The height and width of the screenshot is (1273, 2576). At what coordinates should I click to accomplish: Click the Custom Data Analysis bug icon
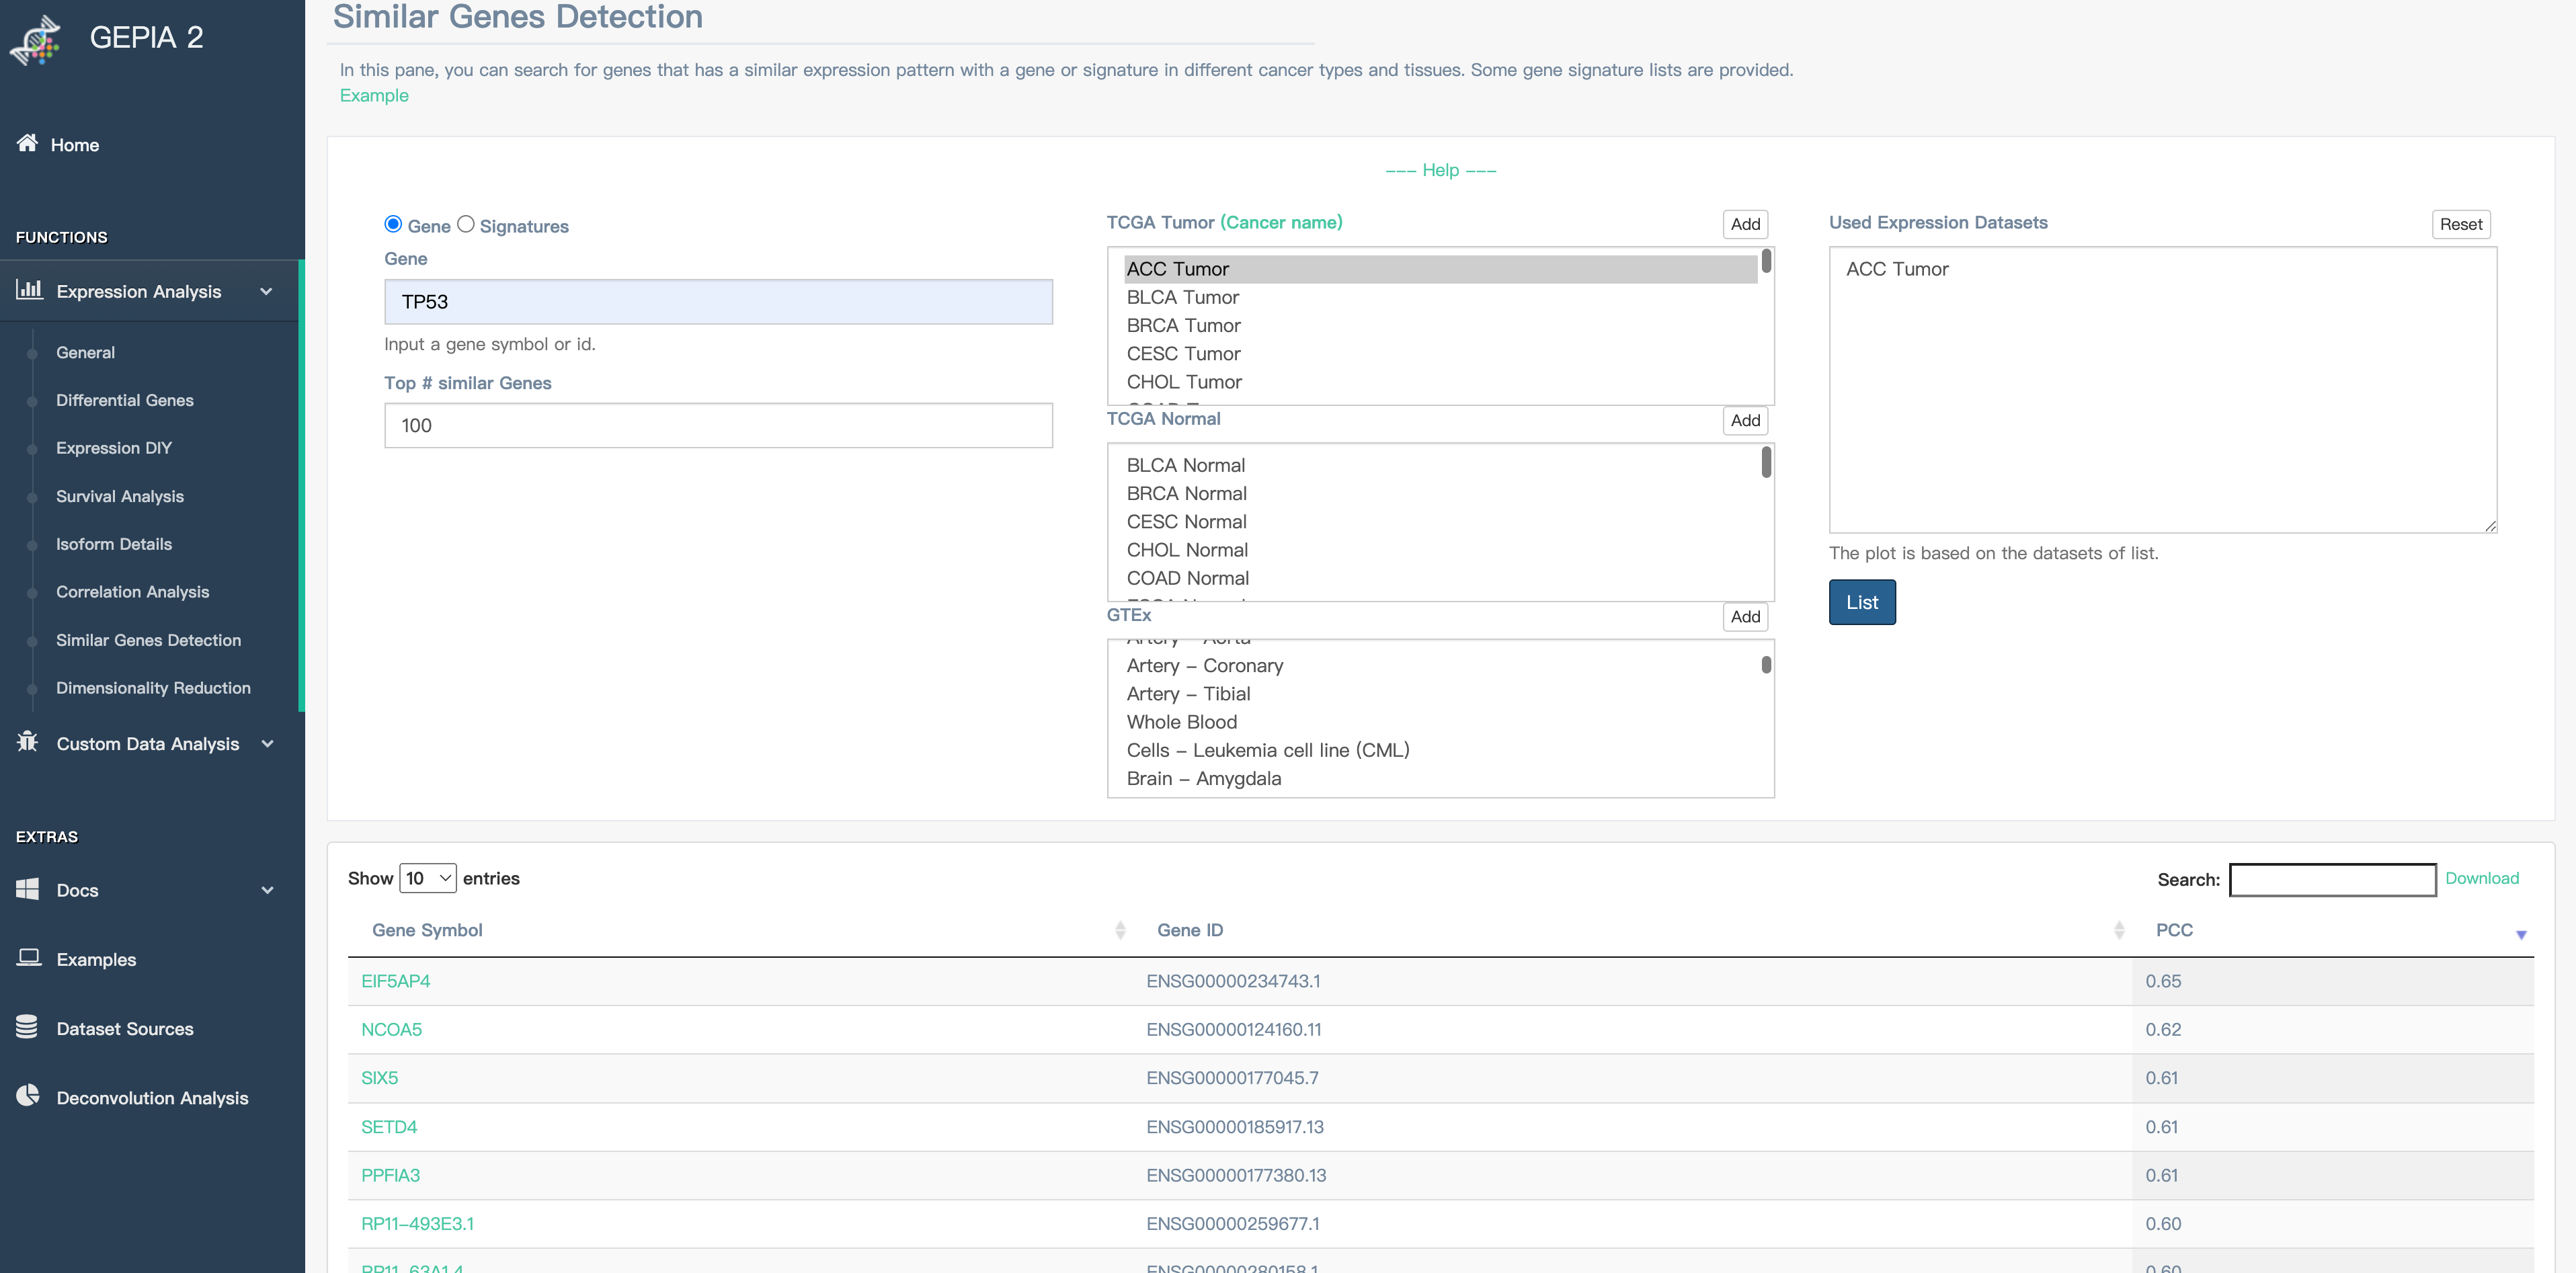27,742
